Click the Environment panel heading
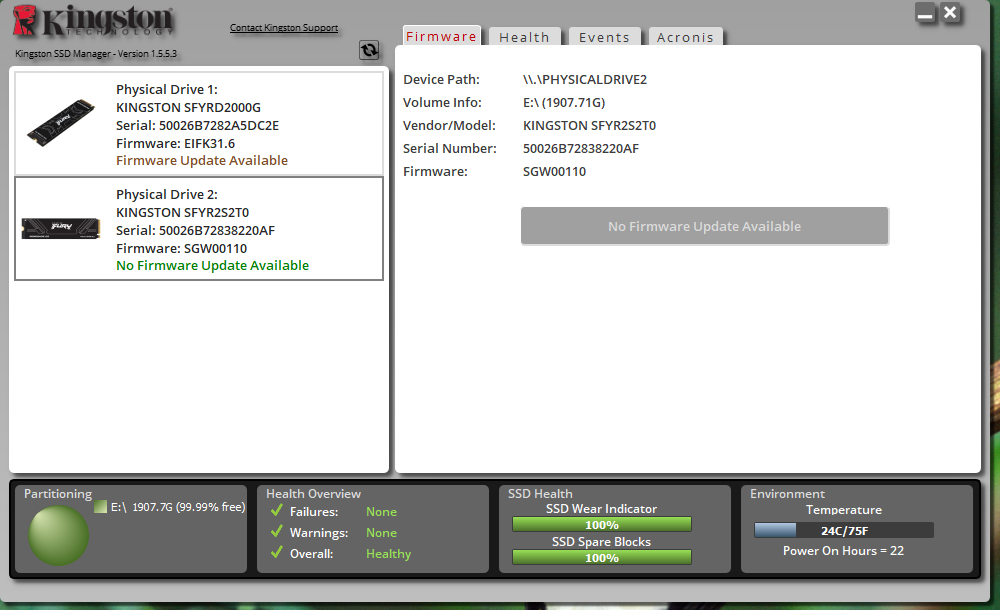This screenshot has height=610, width=1000. click(x=787, y=494)
